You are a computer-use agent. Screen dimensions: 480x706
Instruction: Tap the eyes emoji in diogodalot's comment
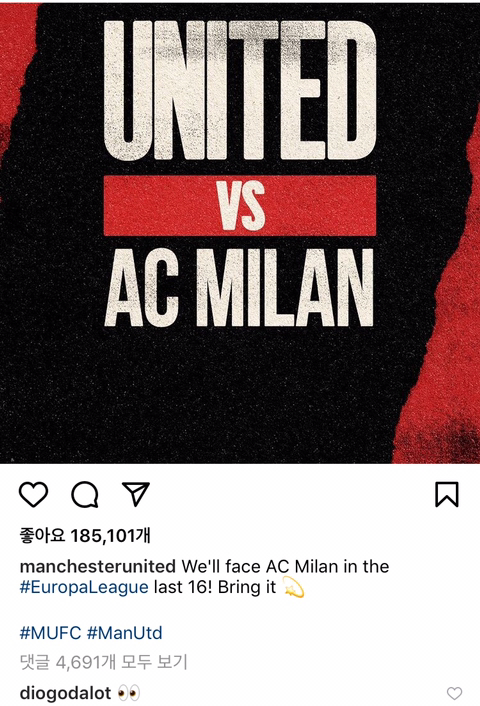click(x=129, y=693)
